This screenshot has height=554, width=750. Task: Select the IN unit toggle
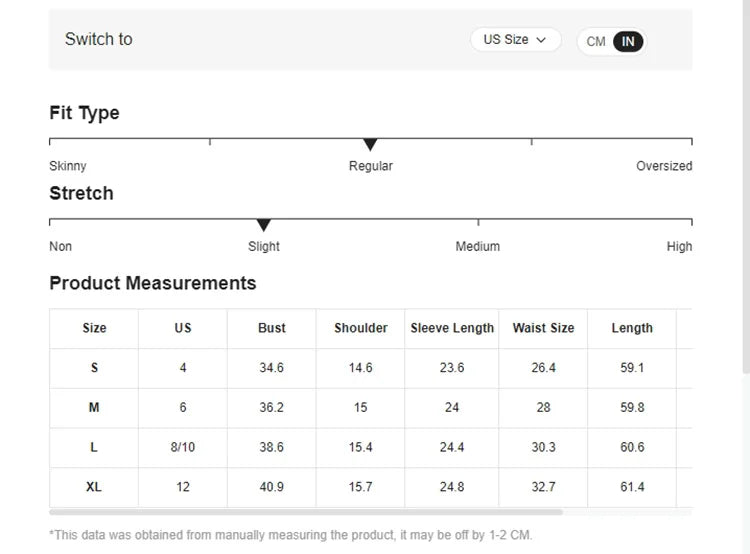[628, 42]
